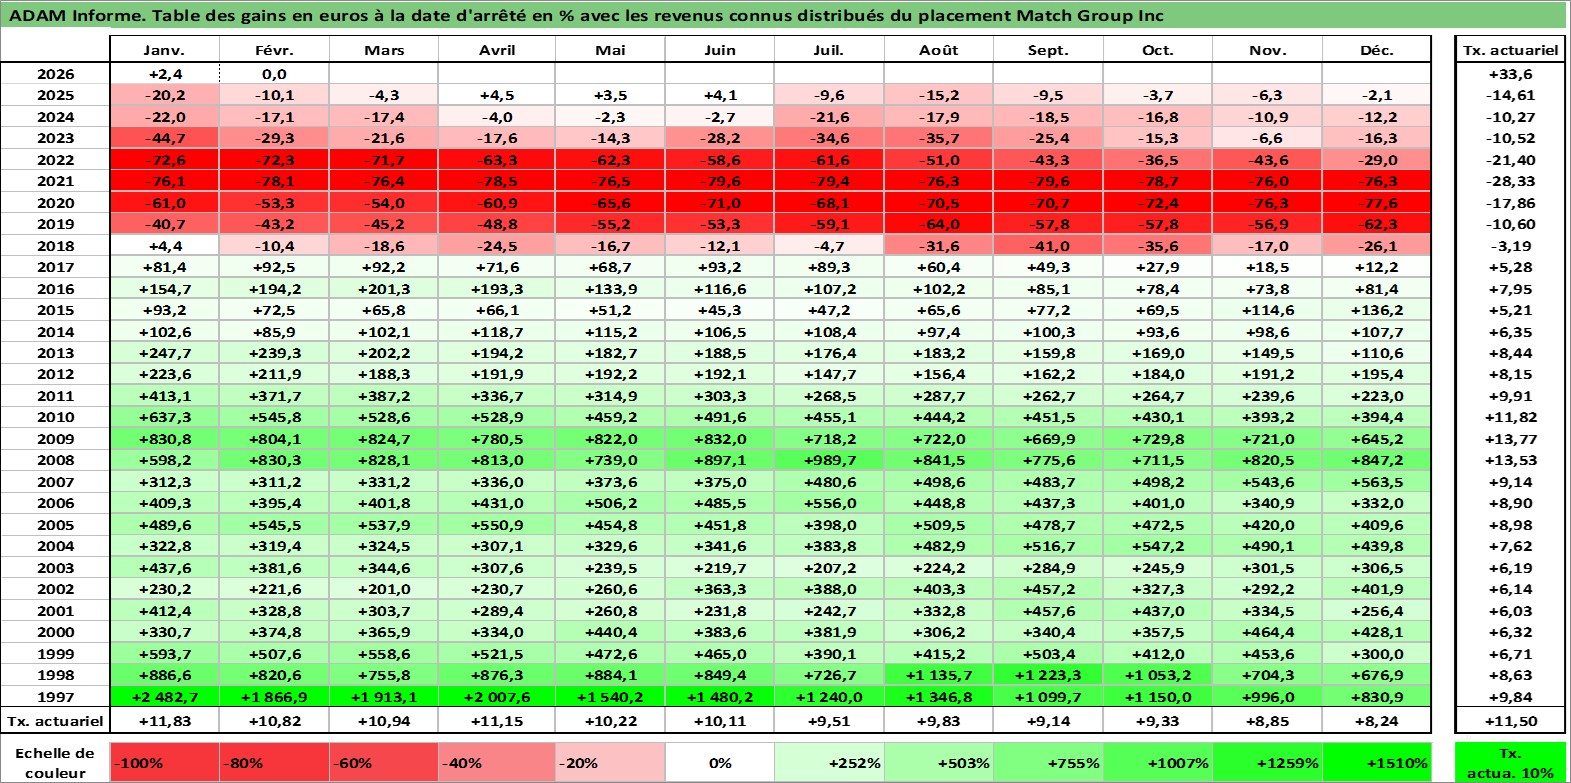The width and height of the screenshot is (1571, 783).
Task: Click the -100% red legend swatch
Action: [164, 763]
